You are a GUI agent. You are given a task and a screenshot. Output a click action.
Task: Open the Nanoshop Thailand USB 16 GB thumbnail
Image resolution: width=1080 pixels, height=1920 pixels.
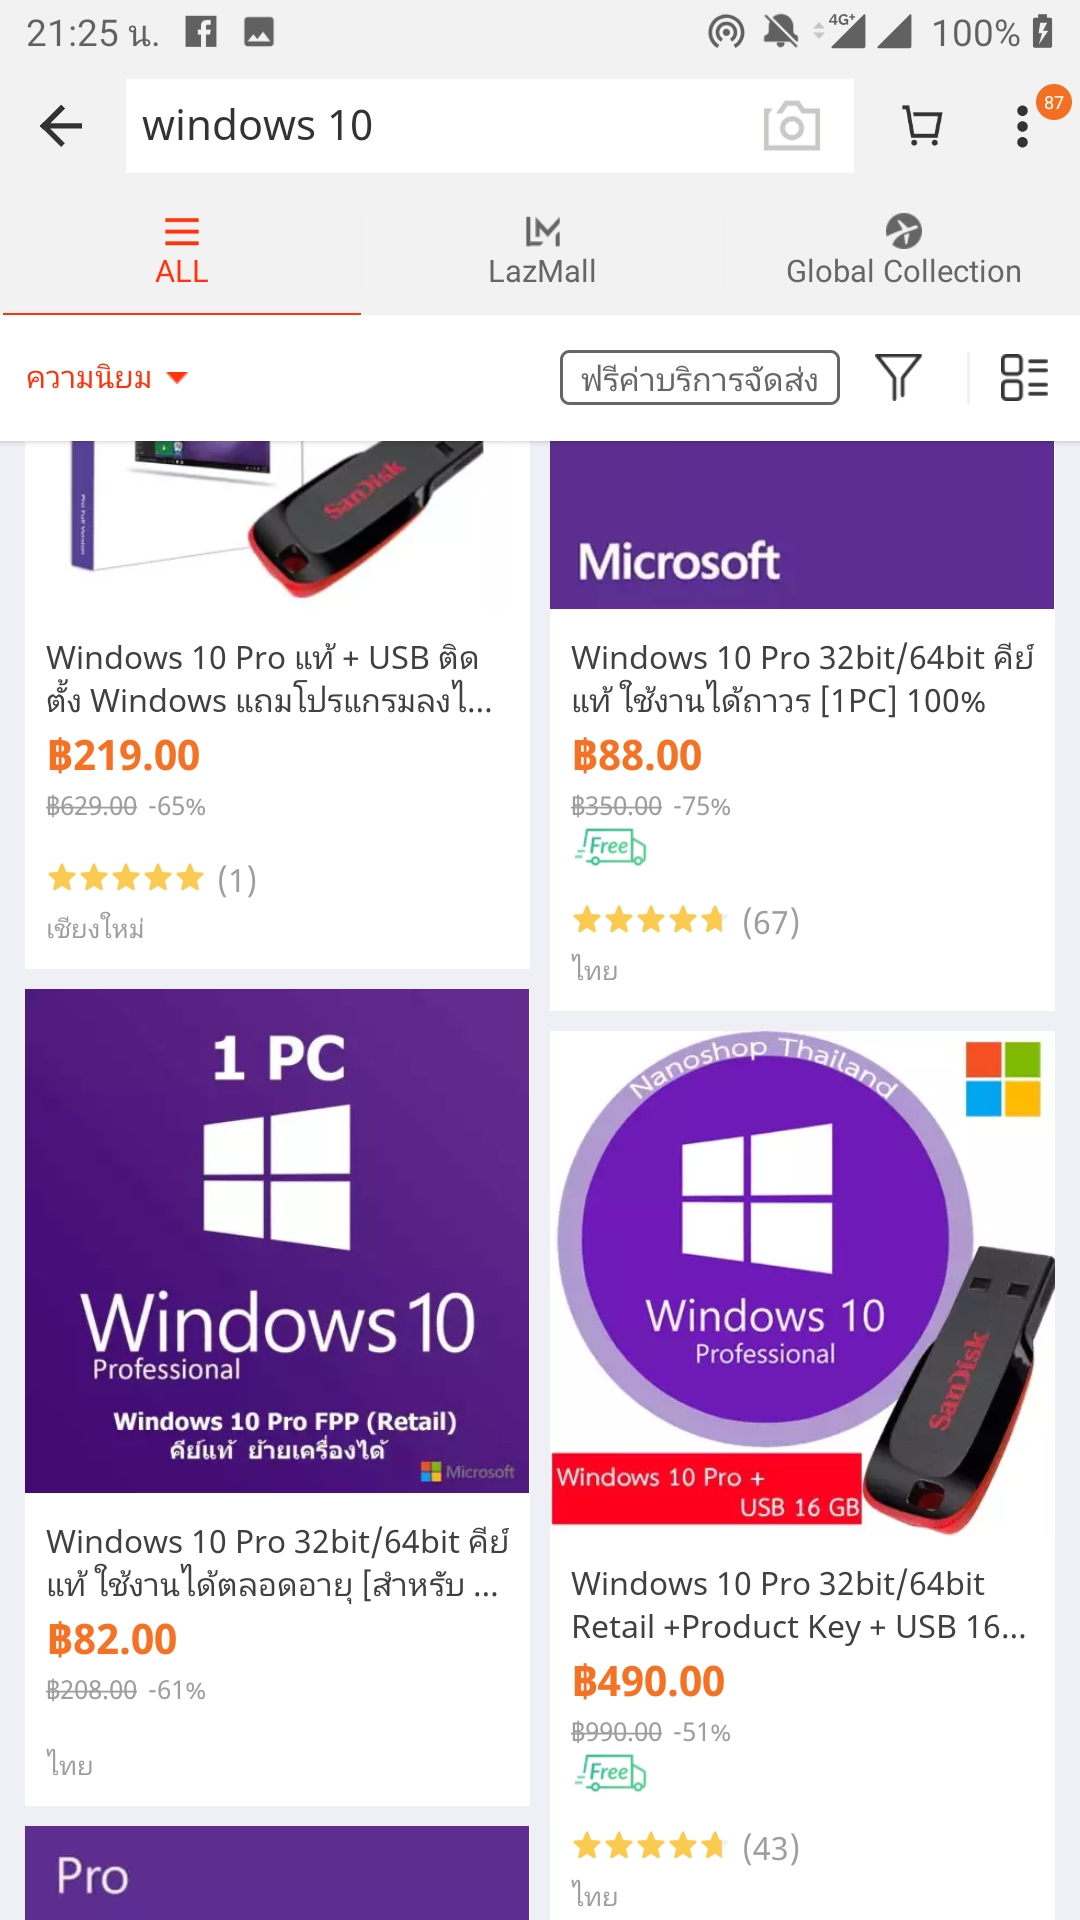pyautogui.click(x=802, y=1283)
